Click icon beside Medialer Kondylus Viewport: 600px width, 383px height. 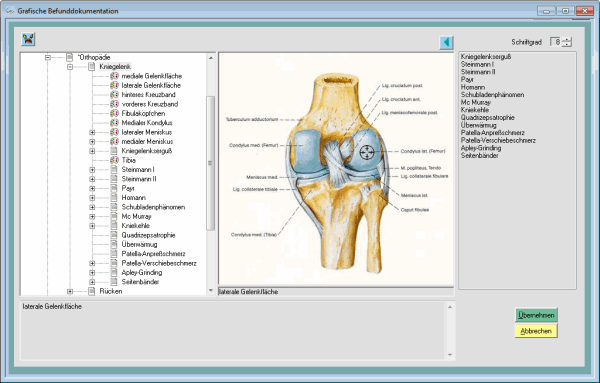click(x=114, y=122)
